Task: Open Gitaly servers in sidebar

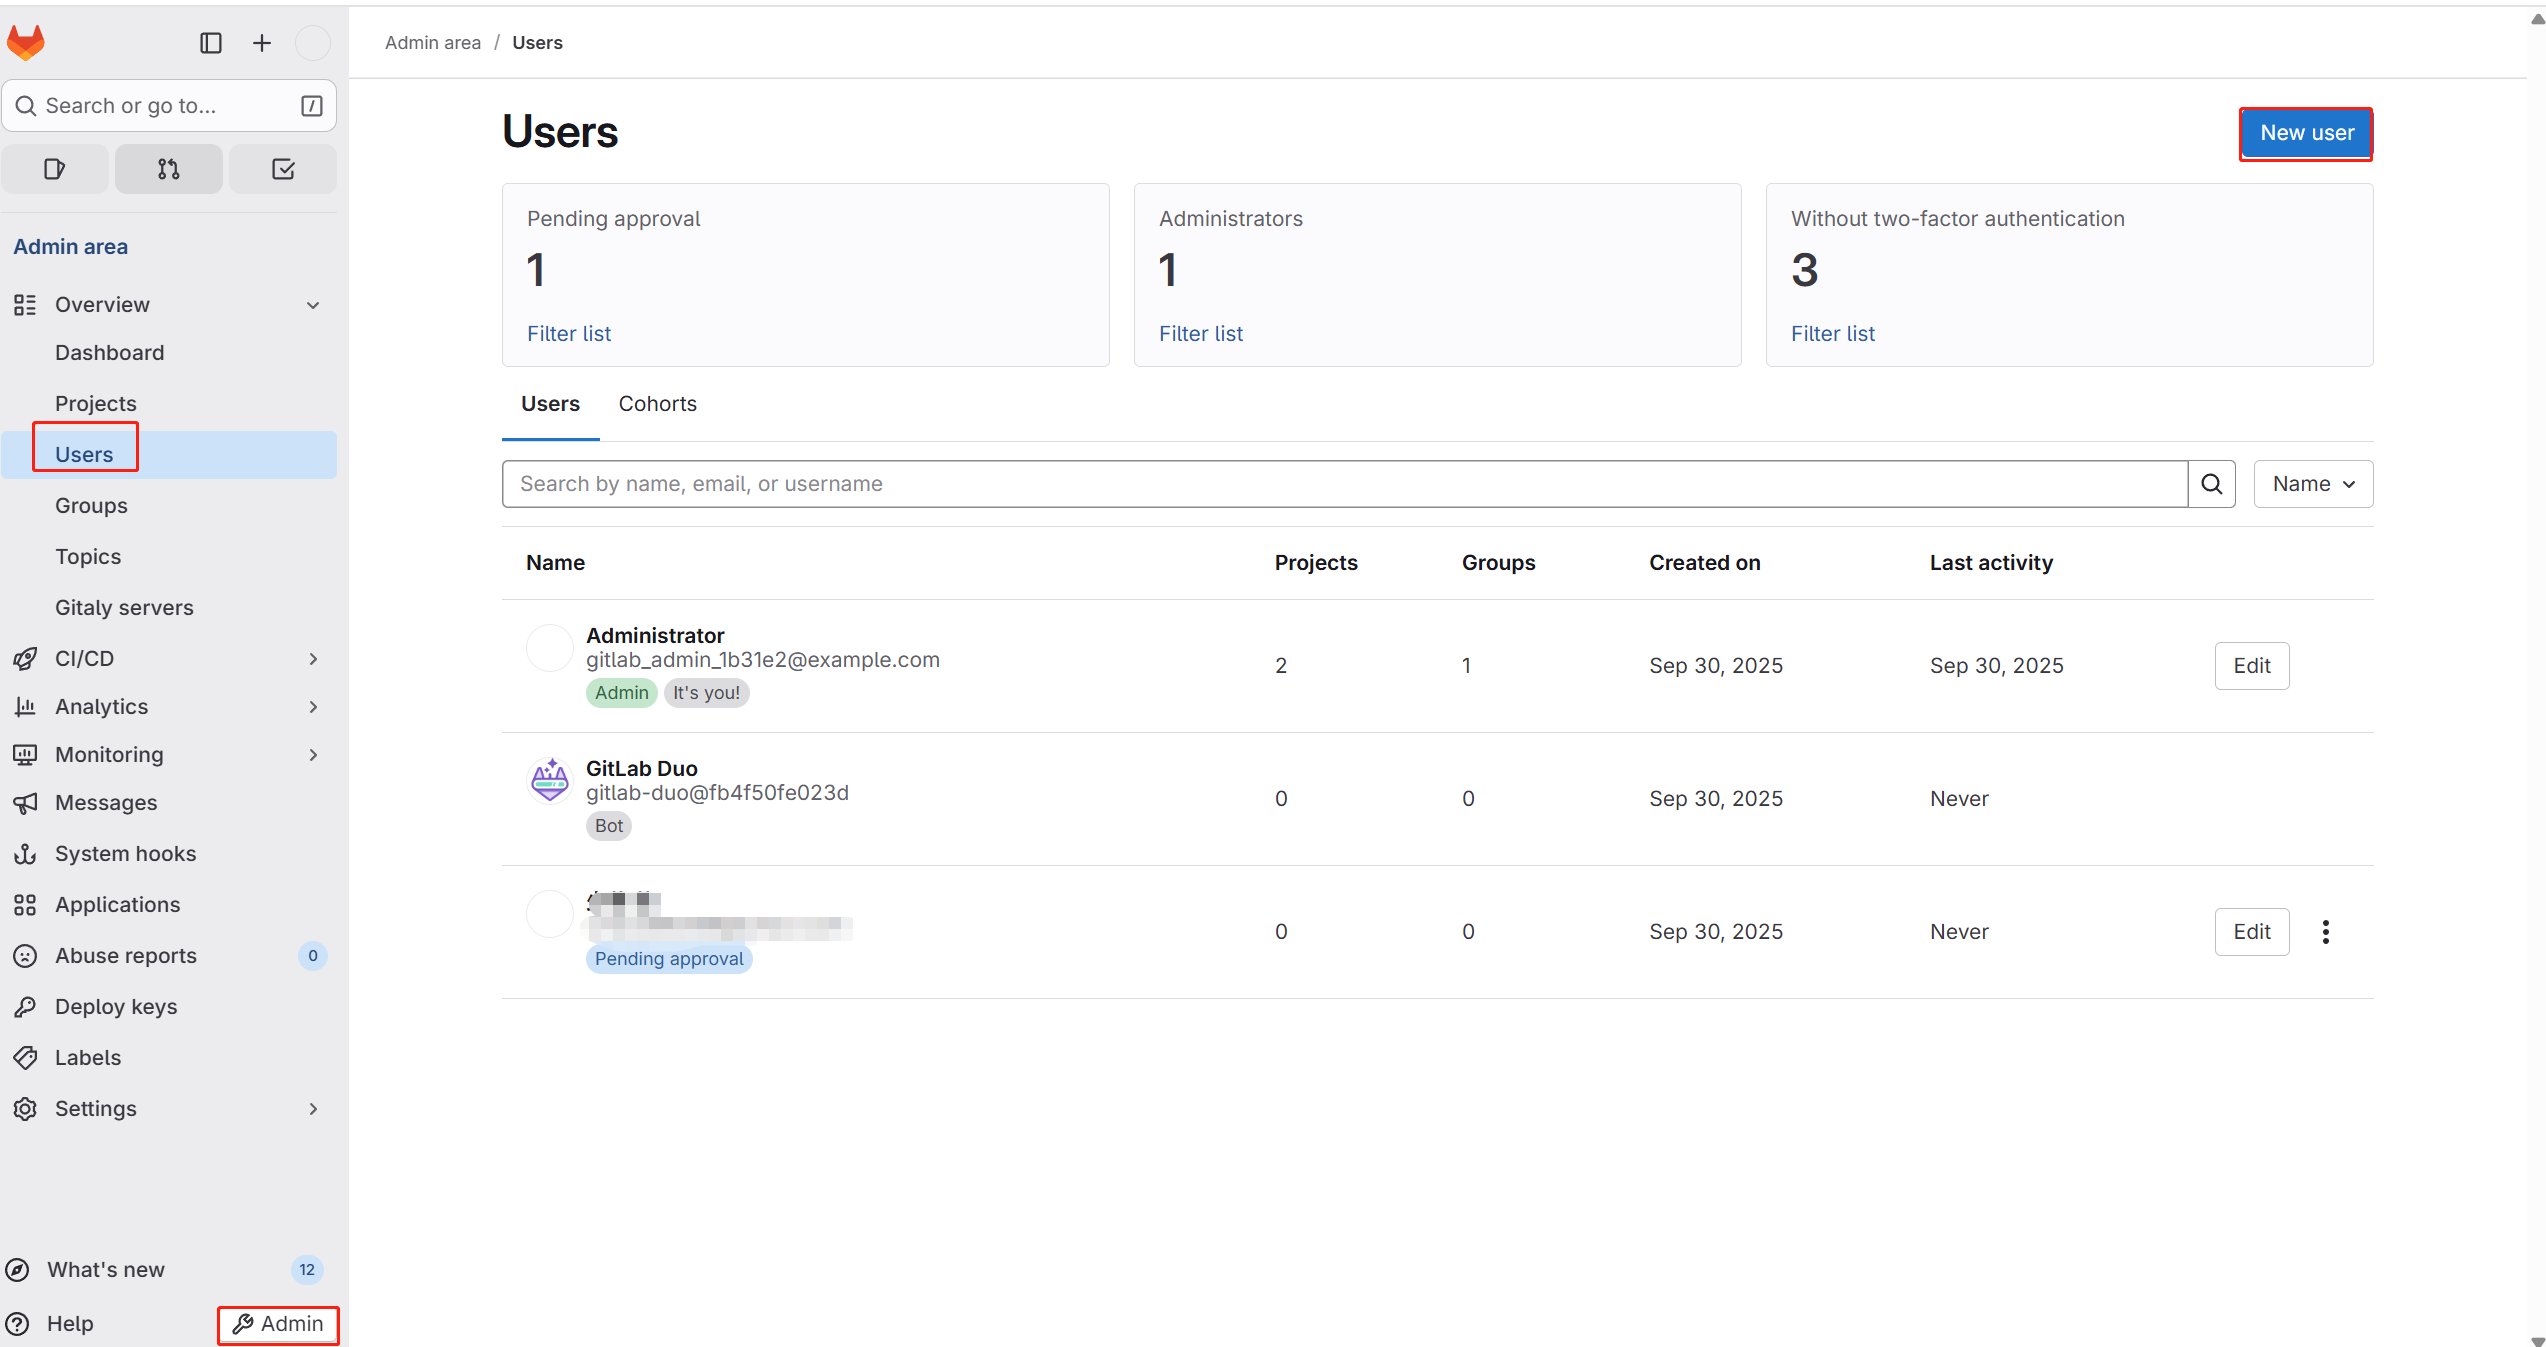Action: pyautogui.click(x=124, y=607)
